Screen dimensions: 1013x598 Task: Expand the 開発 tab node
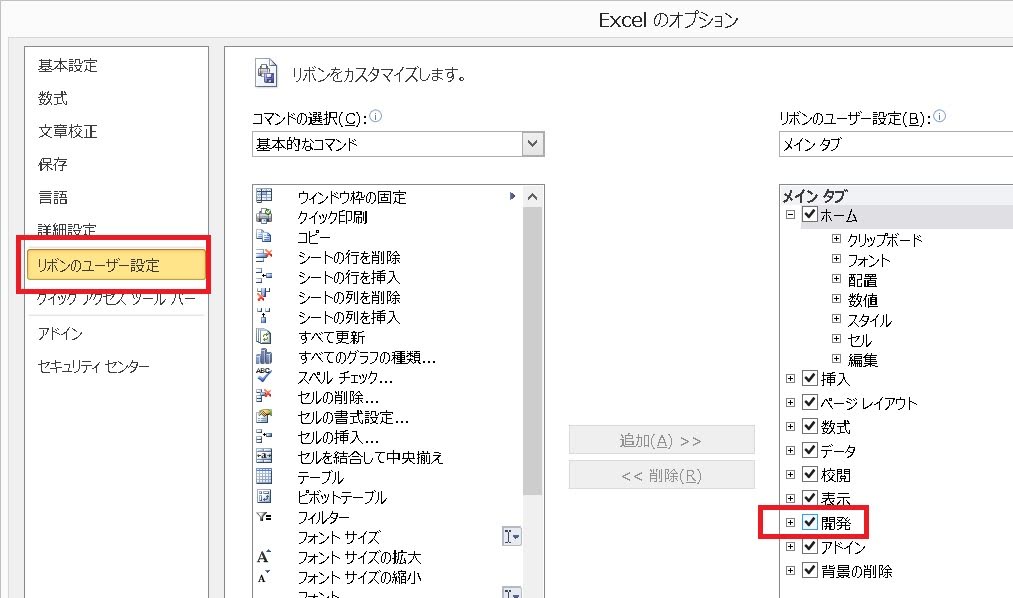pyautogui.click(x=789, y=522)
